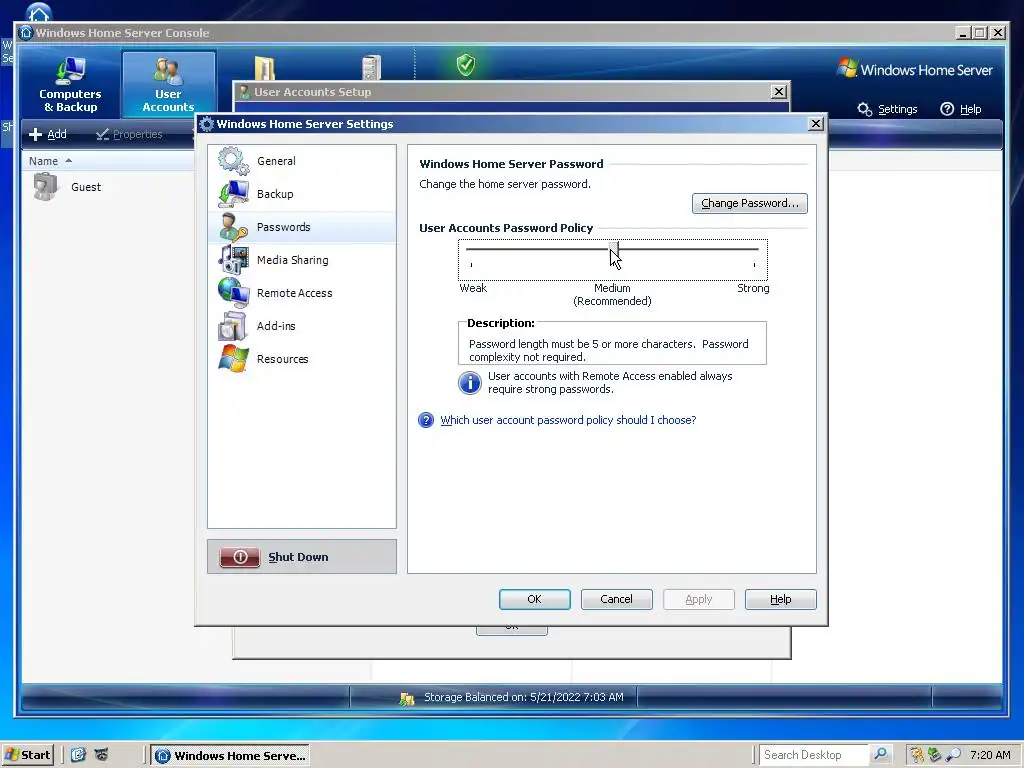Select the Media Sharing settings category
This screenshot has height=768, width=1024.
(x=302, y=260)
